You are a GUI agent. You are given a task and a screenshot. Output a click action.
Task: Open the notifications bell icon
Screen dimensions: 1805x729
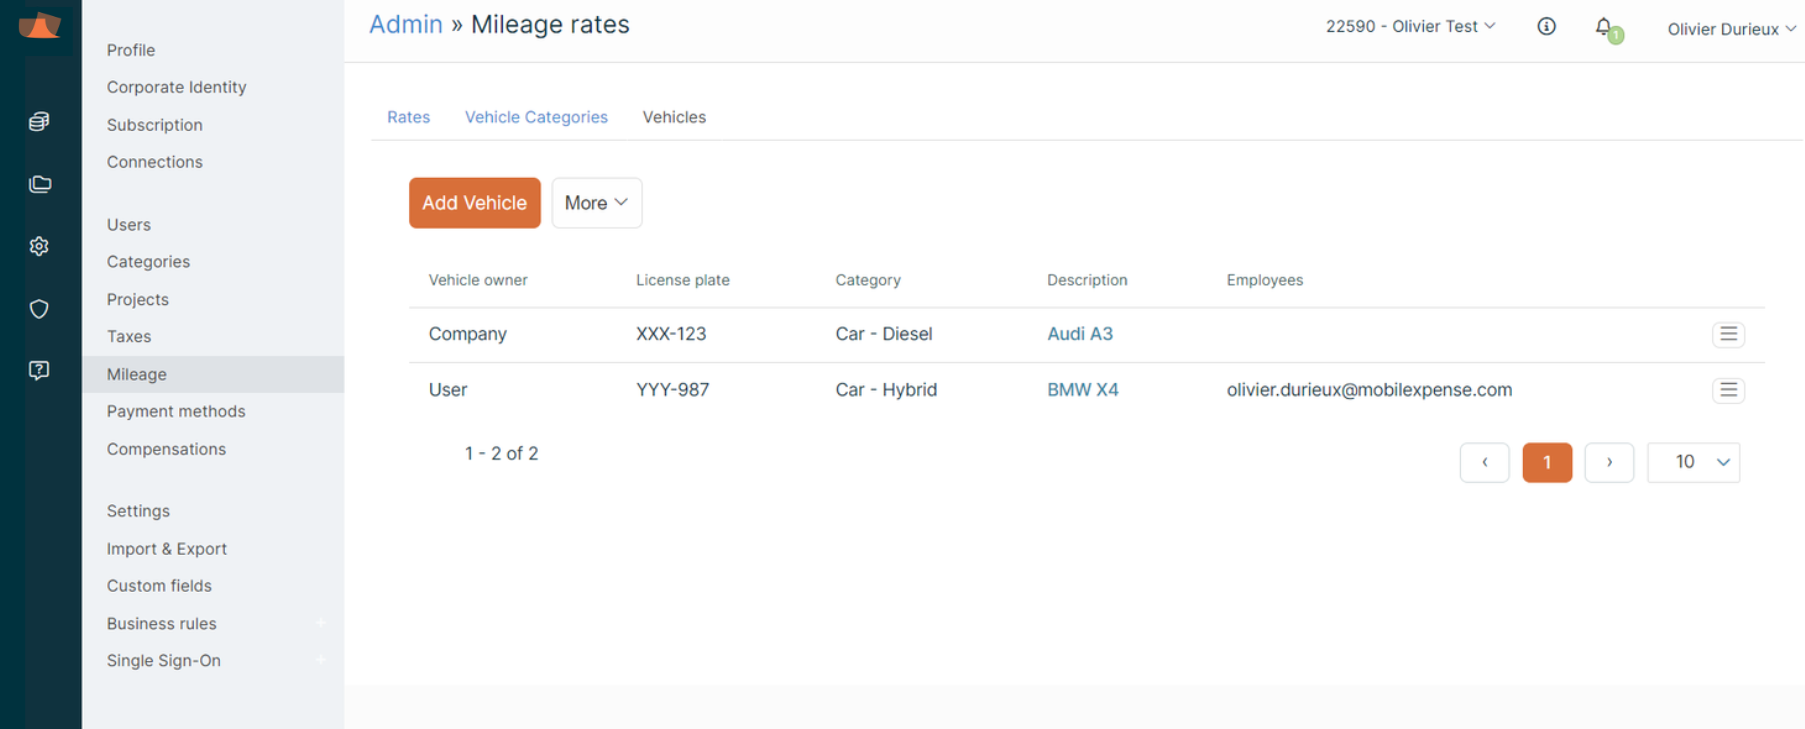[x=1604, y=28]
